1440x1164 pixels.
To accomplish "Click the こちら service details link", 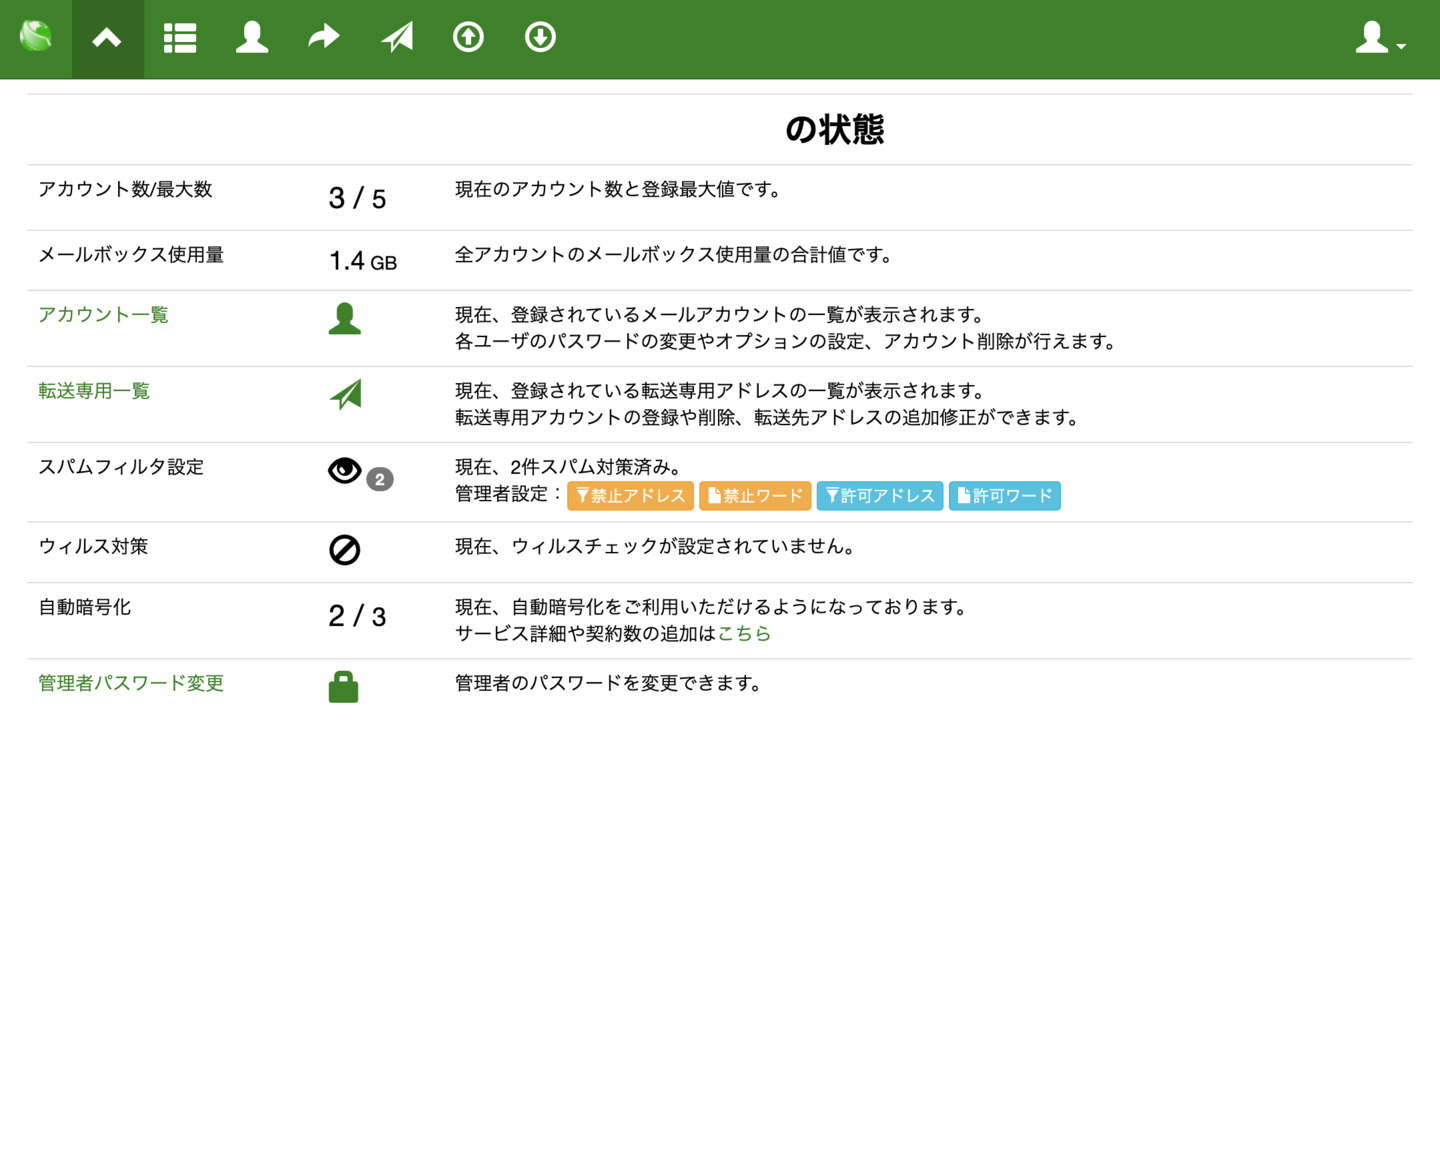I will coord(744,633).
